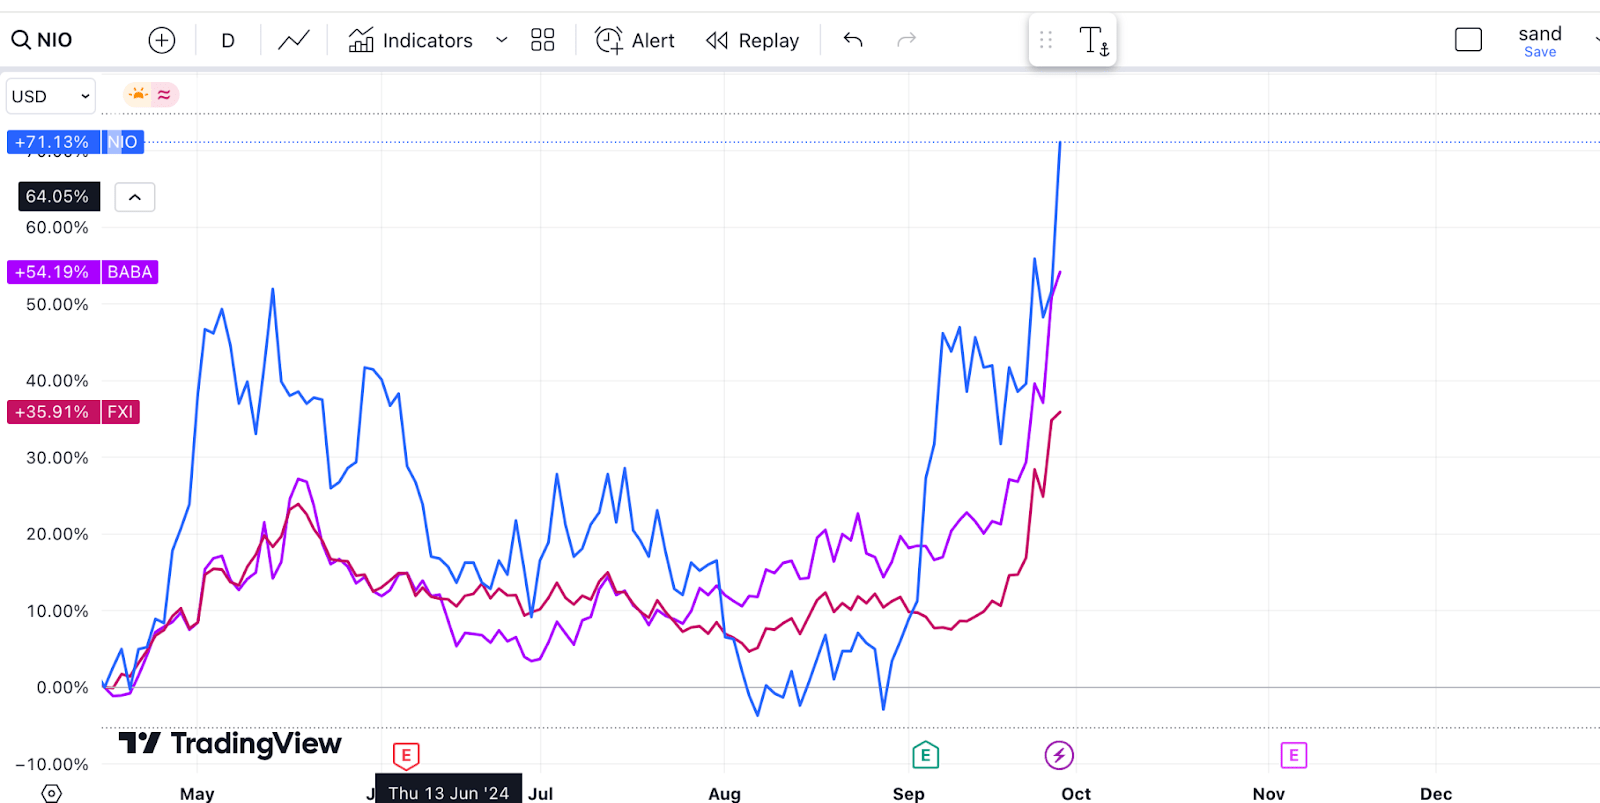Start bar Replay mode
This screenshot has width=1600, height=803.
click(753, 40)
